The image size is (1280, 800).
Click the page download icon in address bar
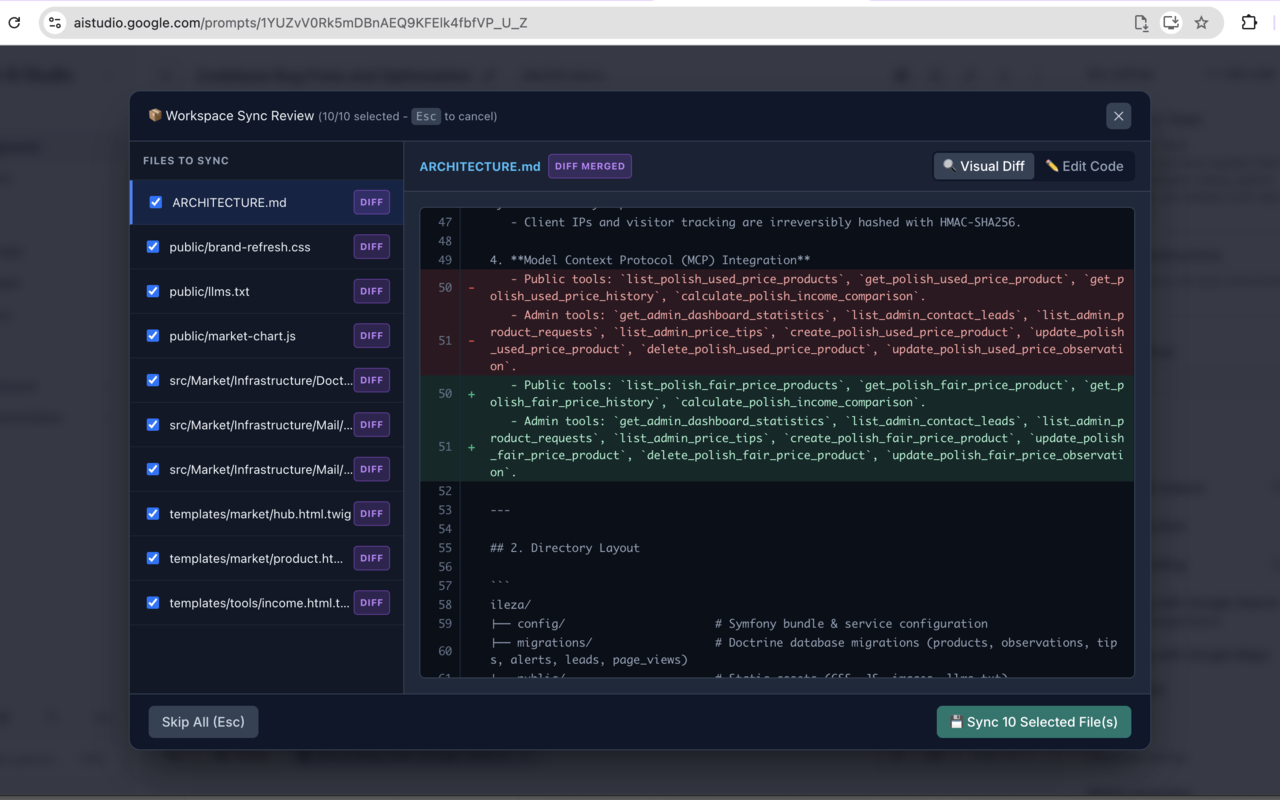pyautogui.click(x=1141, y=22)
